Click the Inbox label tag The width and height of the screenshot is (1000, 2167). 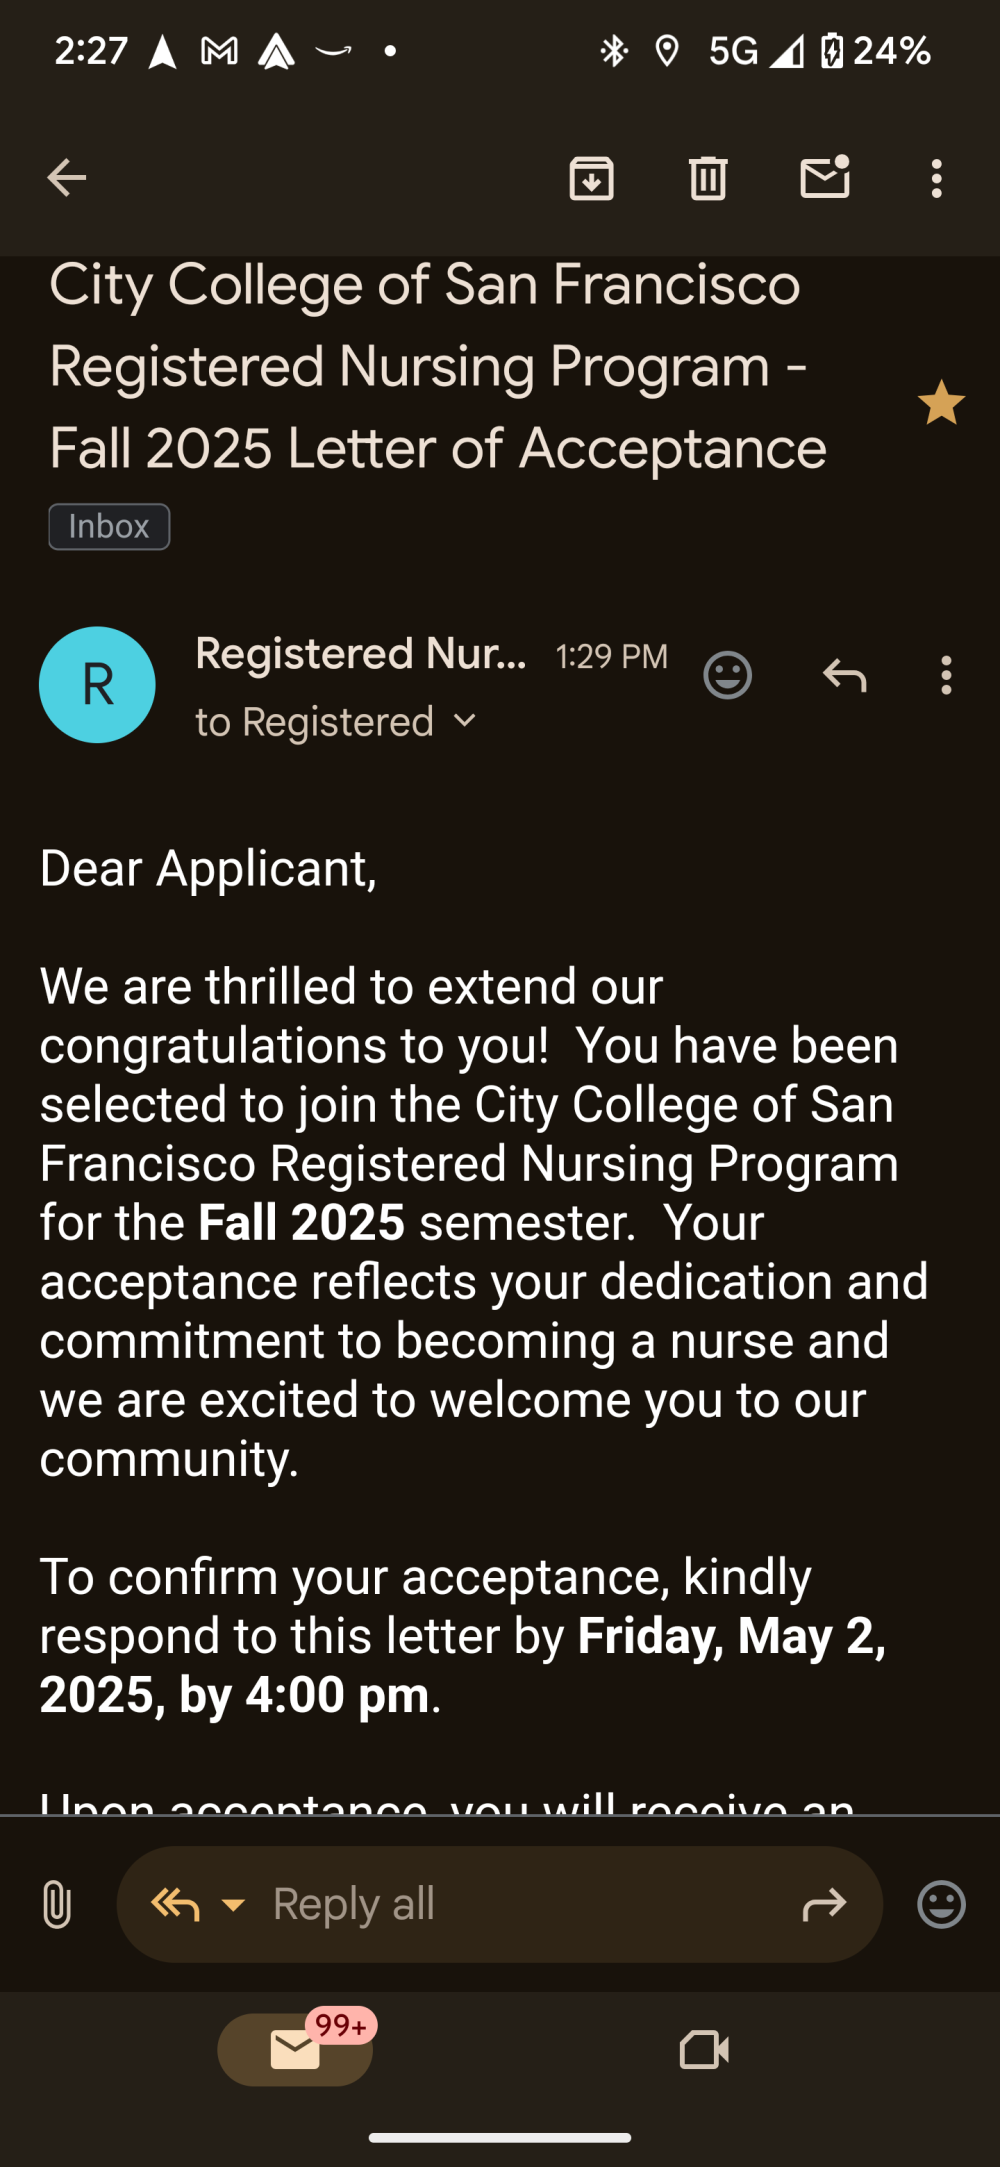coord(109,527)
